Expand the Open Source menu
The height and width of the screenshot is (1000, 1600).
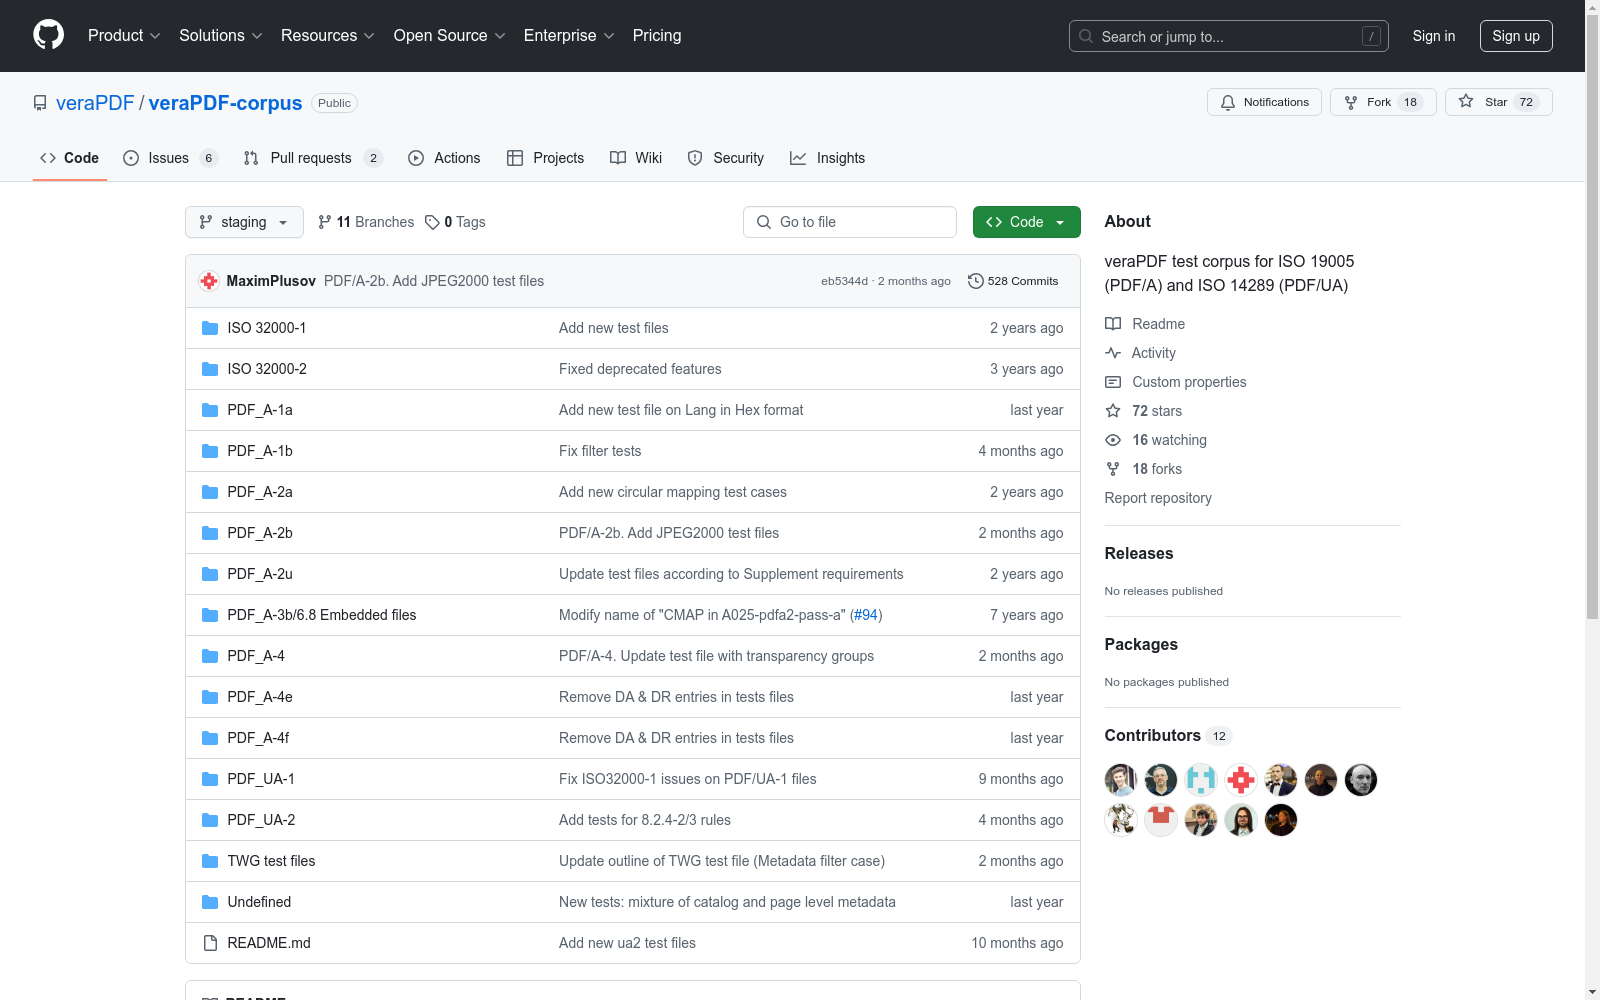(x=450, y=36)
